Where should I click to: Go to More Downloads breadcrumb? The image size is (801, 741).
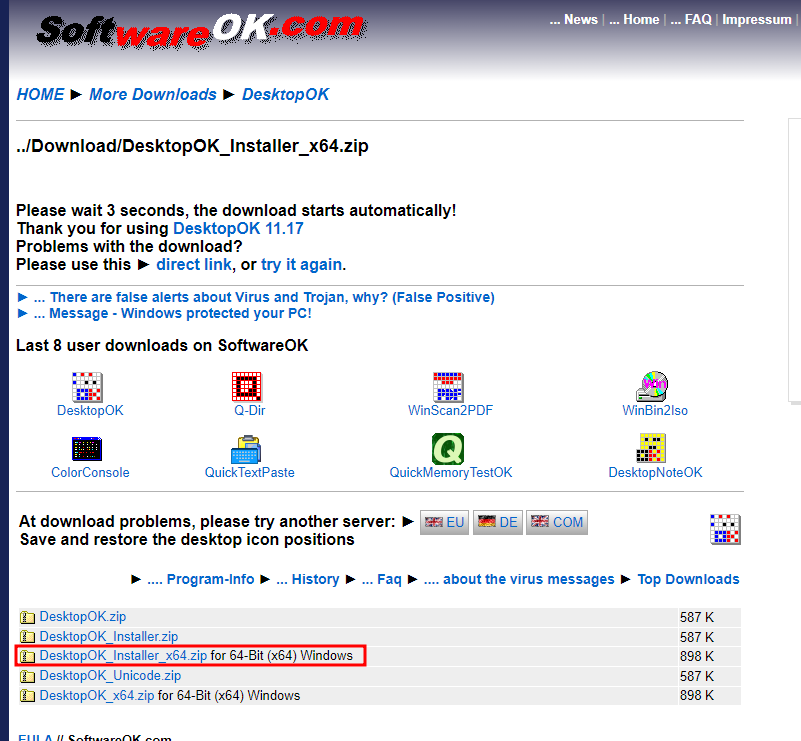tap(153, 94)
